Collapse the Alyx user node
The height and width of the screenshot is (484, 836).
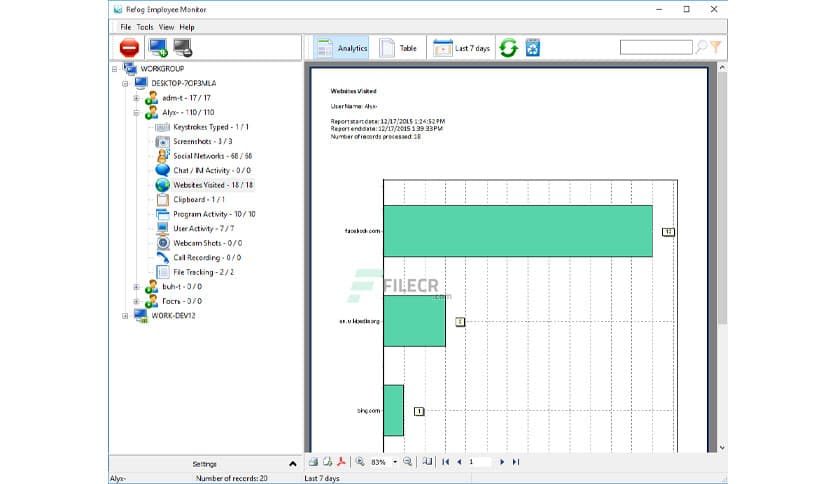point(136,112)
